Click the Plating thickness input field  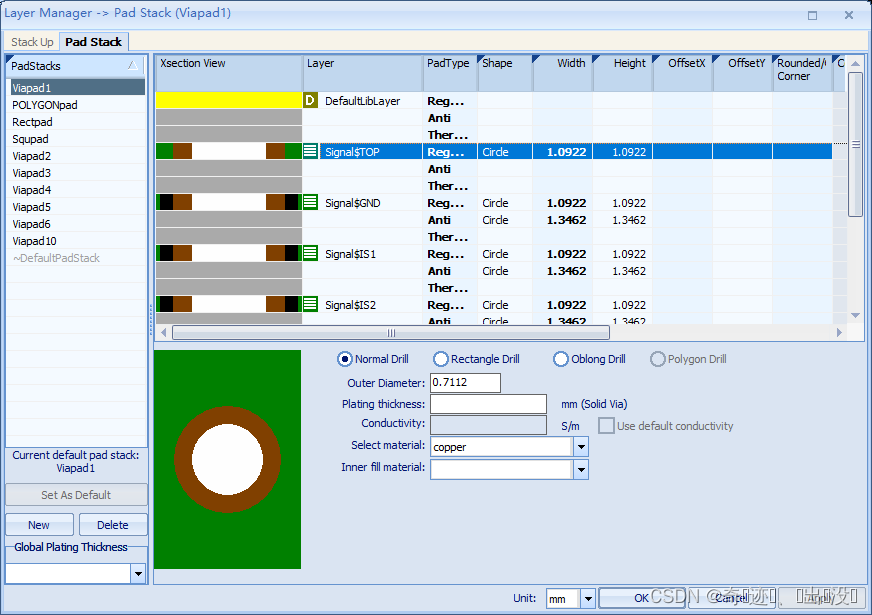tap(488, 404)
